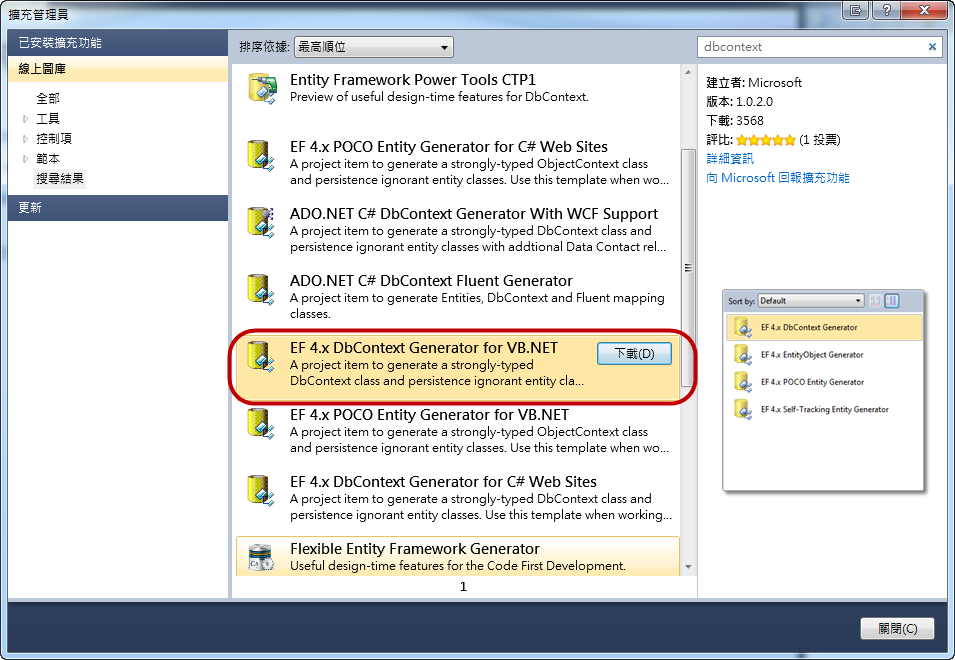
Task: Click the results list scrollbar thumb
Action: [x=688, y=268]
